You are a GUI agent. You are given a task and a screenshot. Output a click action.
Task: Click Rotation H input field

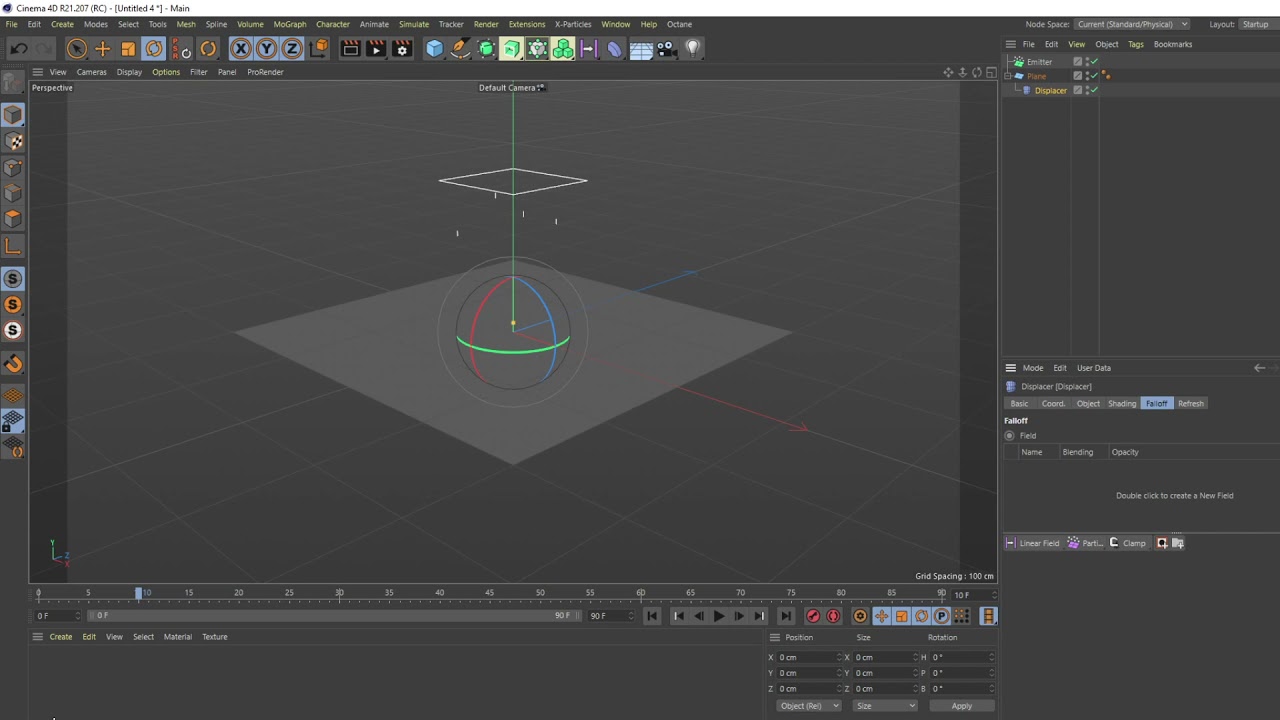961,658
